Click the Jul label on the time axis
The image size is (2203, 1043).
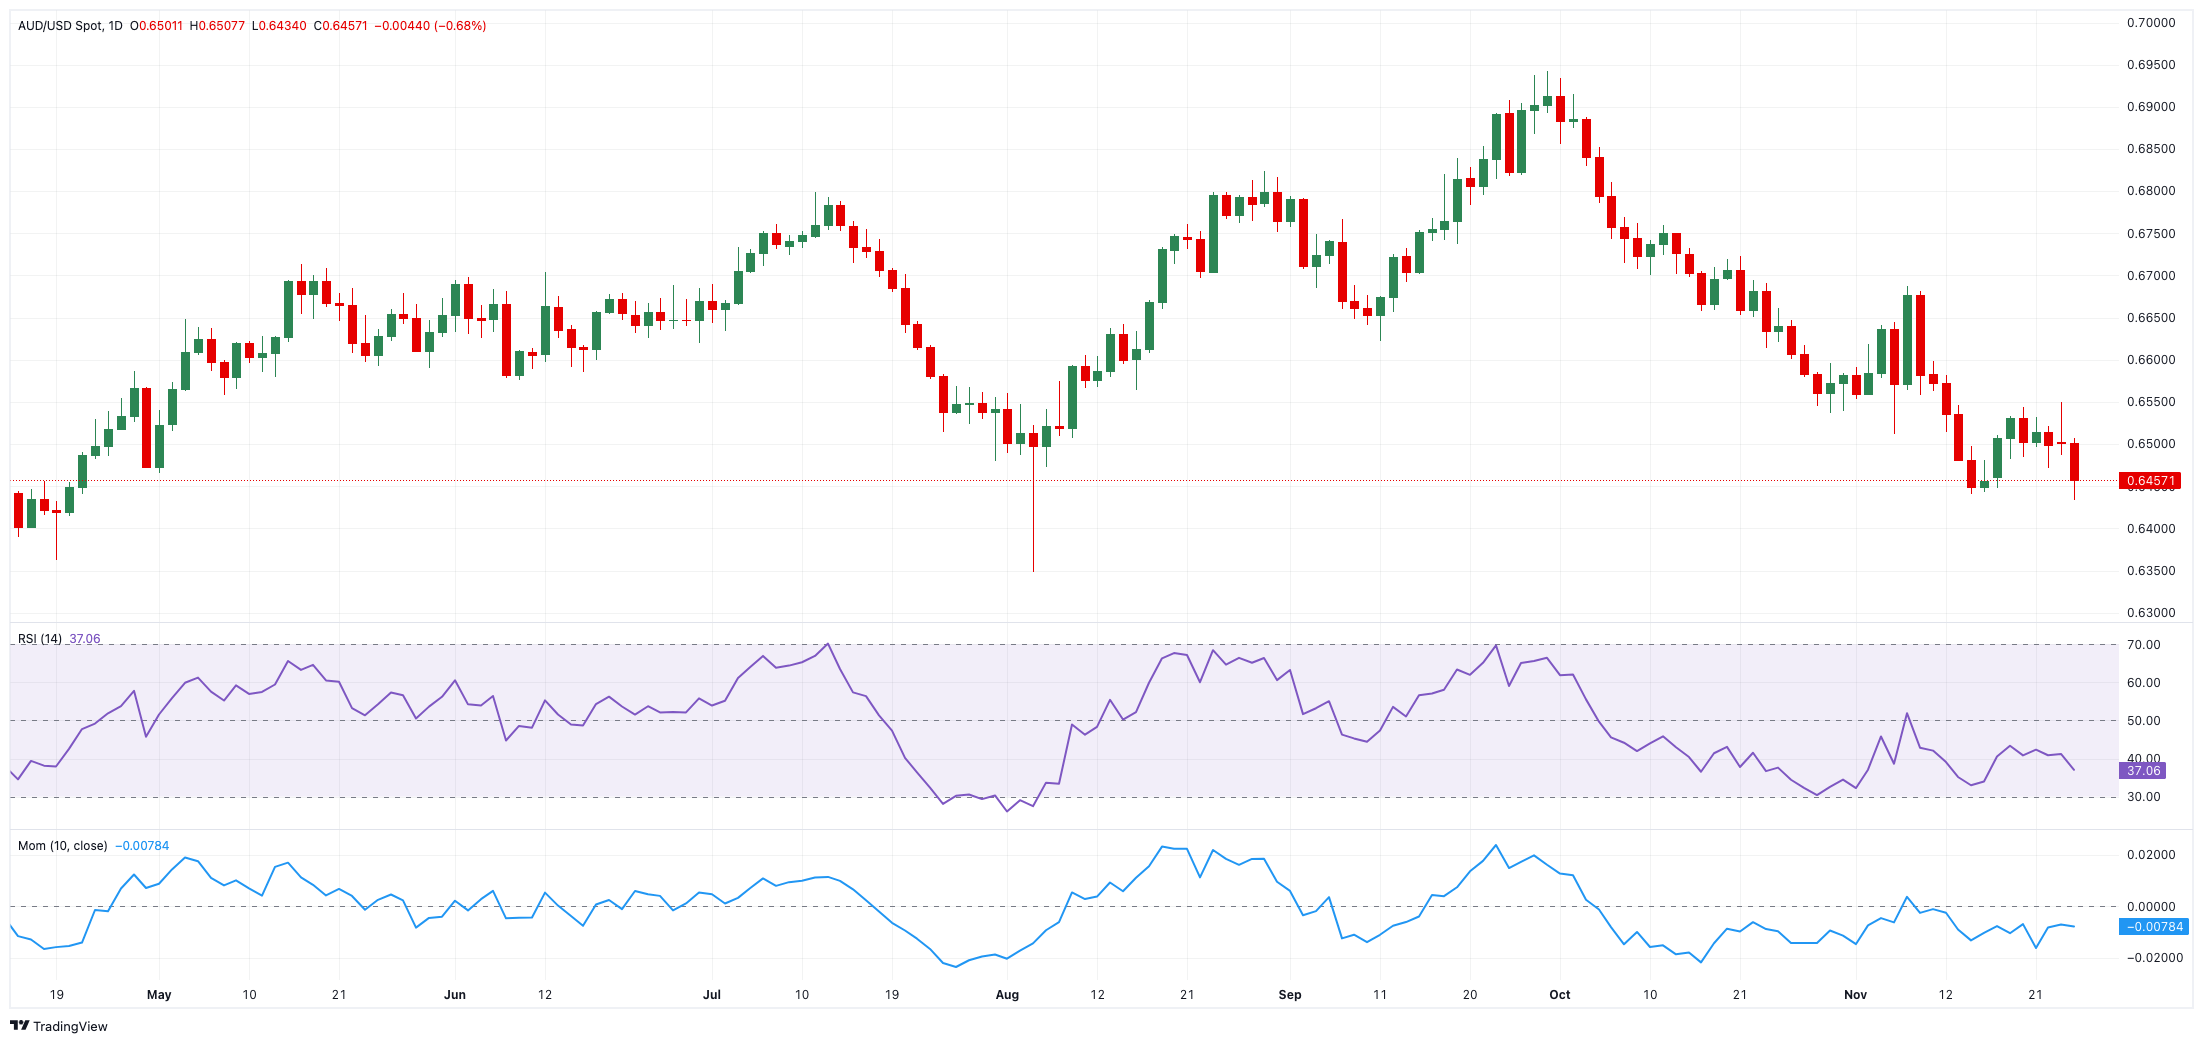(x=712, y=995)
